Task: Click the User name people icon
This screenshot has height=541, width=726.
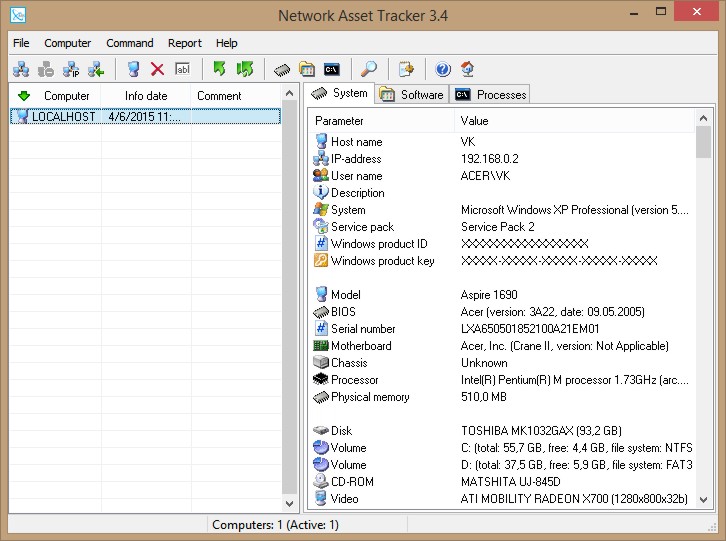Action: click(x=320, y=176)
